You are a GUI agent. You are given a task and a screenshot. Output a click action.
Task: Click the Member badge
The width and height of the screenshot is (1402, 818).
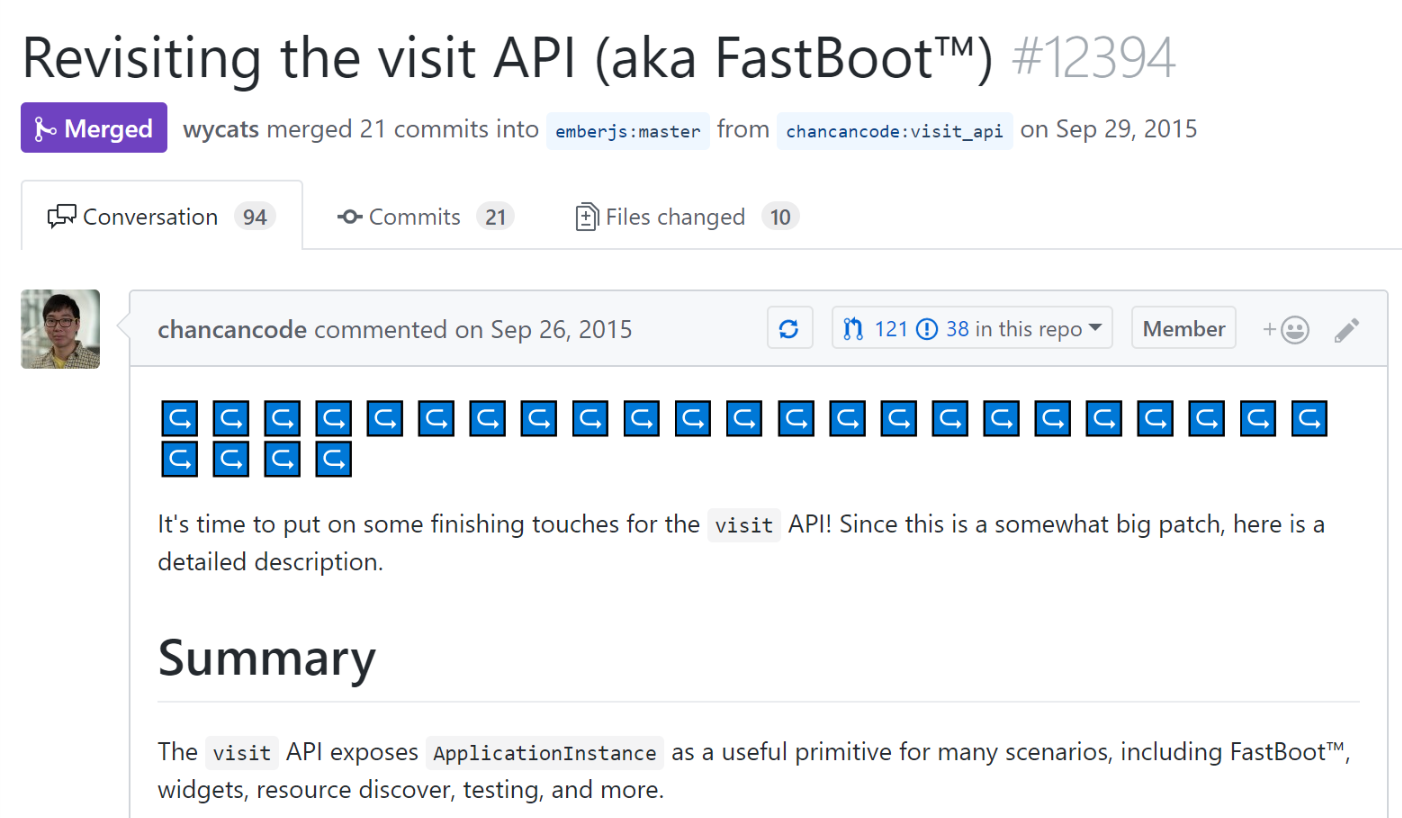tap(1184, 328)
